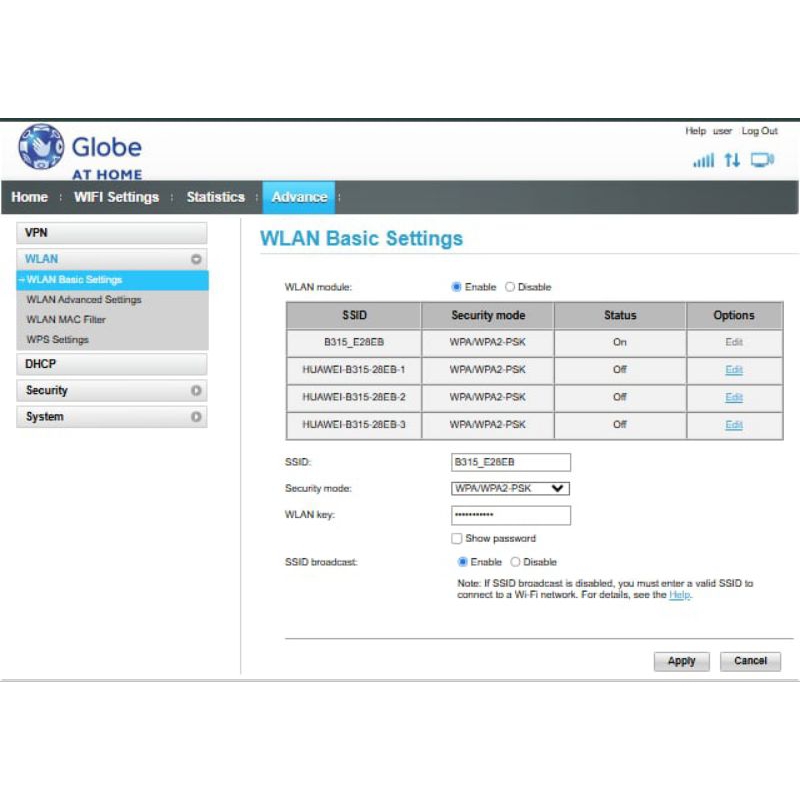Click inside the SSID text field

click(x=510, y=462)
